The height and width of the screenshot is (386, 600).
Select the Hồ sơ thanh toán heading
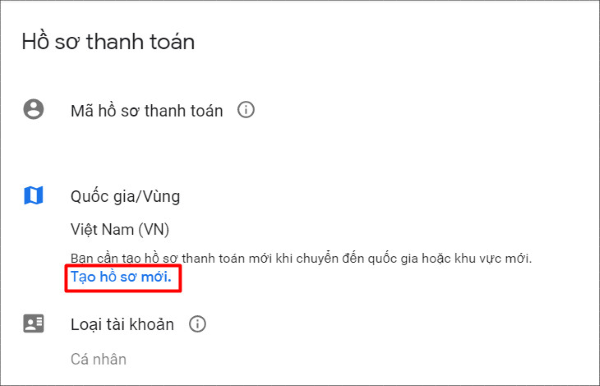coord(108,41)
